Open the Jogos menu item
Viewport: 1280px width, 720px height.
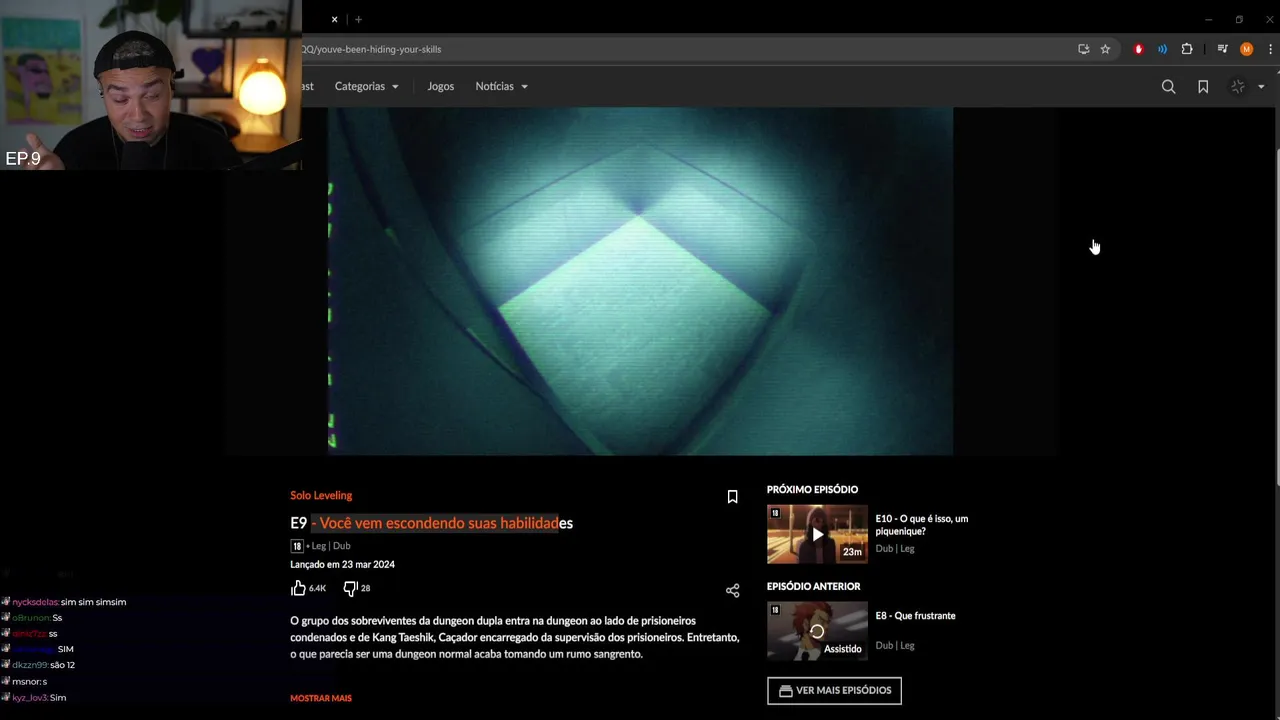[440, 86]
